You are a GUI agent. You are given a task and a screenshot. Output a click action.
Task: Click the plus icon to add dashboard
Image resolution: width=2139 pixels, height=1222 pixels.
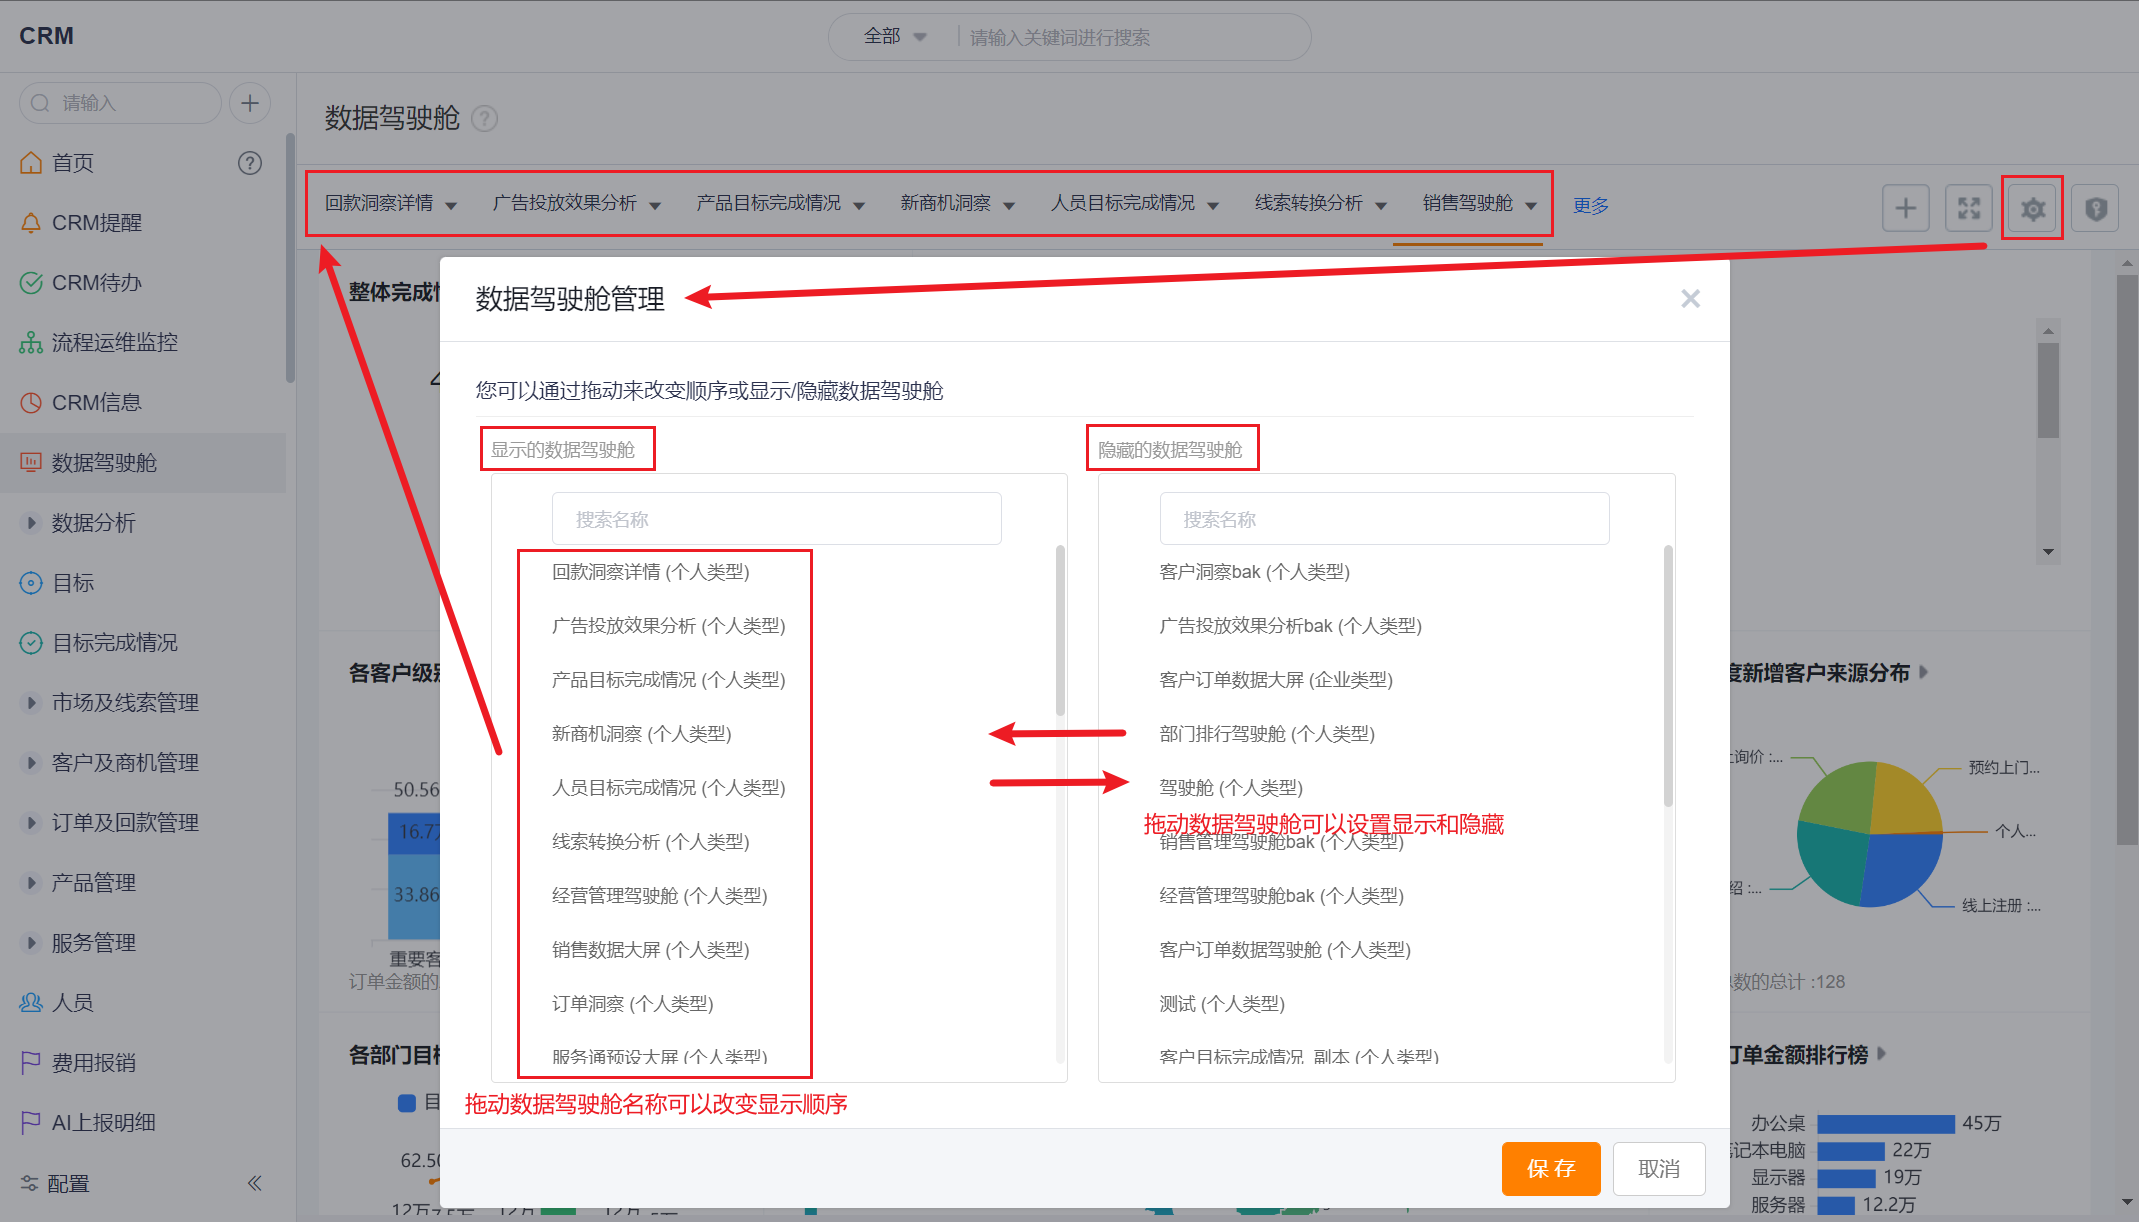point(1905,208)
